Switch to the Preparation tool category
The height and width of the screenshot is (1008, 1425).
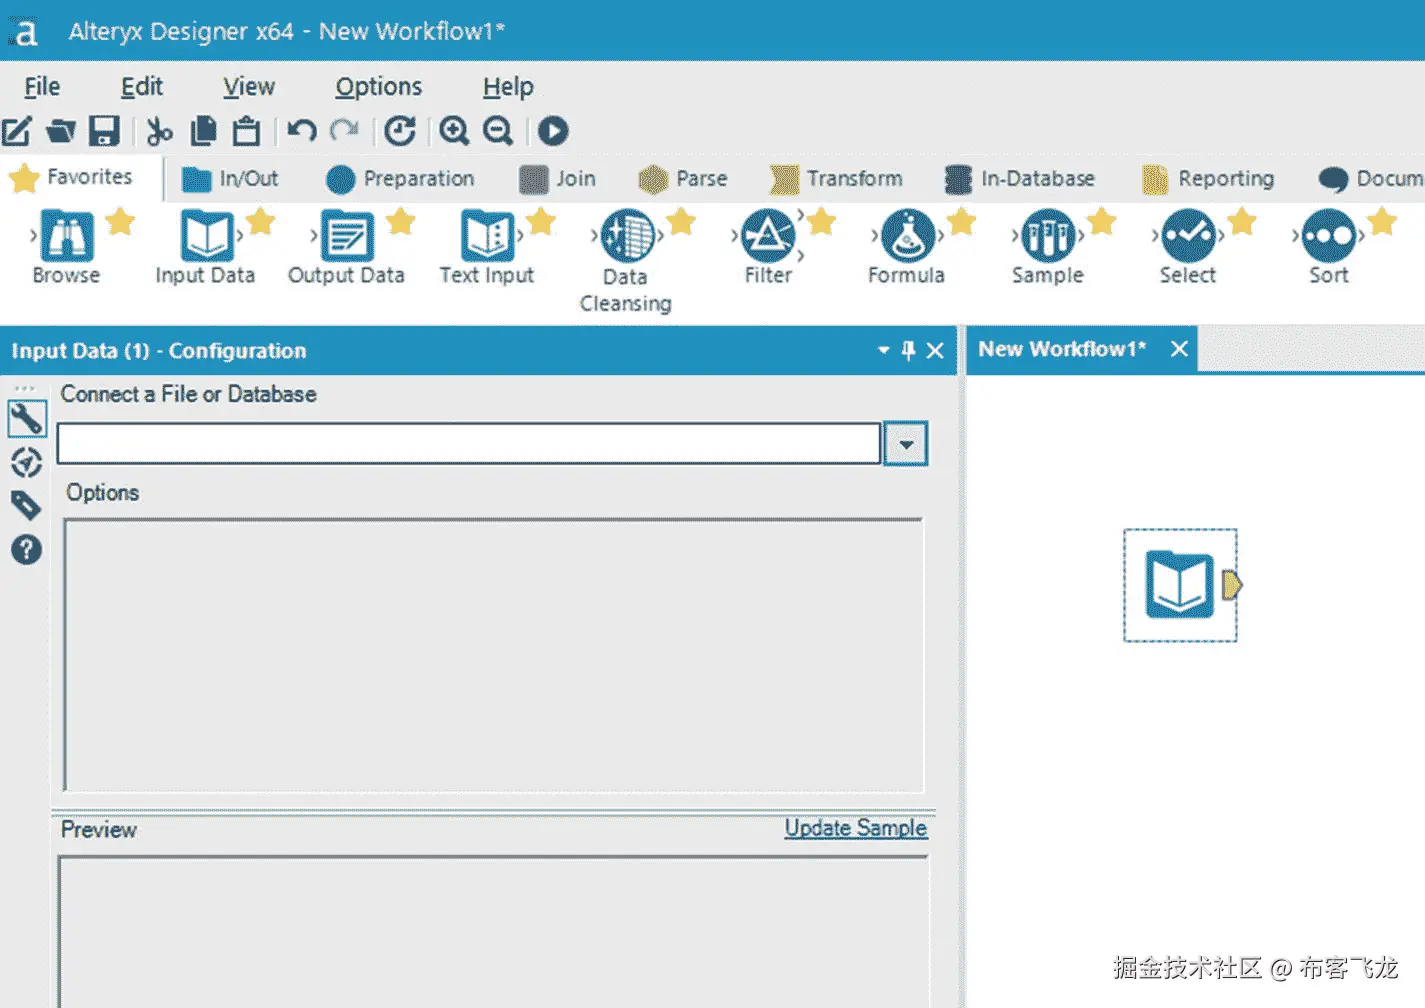(x=400, y=179)
